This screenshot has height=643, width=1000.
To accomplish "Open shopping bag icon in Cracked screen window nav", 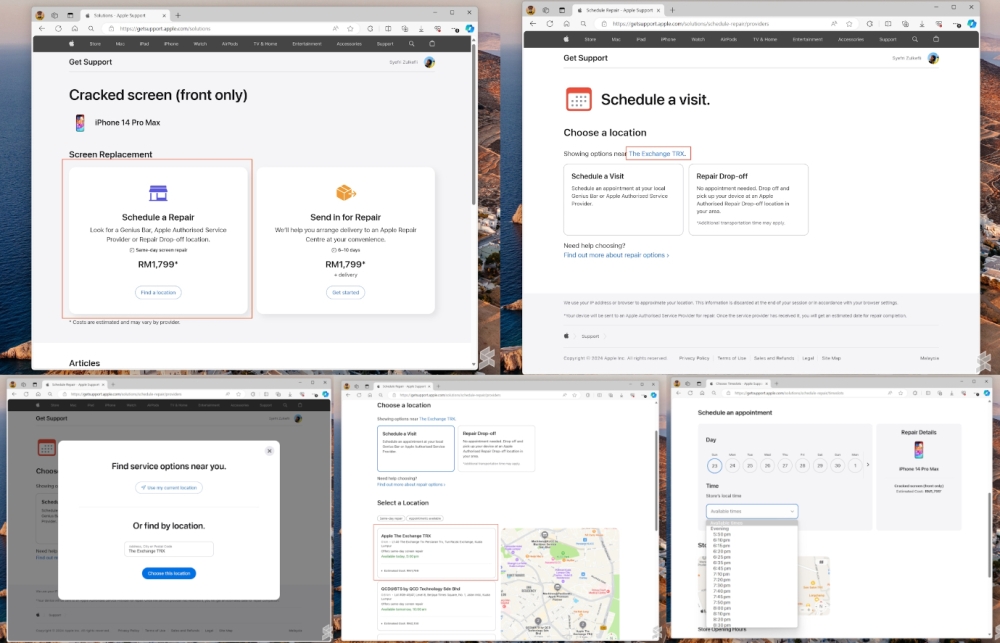I will tap(432, 44).
